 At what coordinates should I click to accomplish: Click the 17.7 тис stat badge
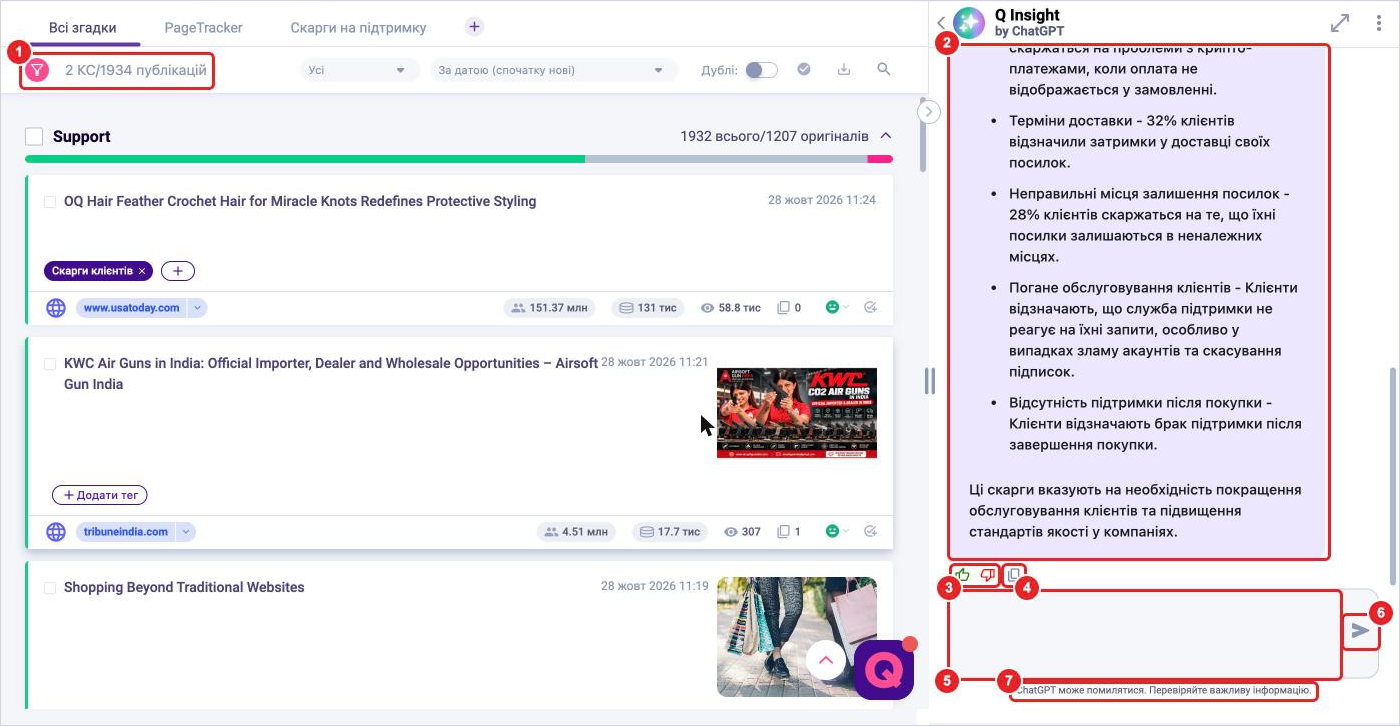(x=670, y=532)
